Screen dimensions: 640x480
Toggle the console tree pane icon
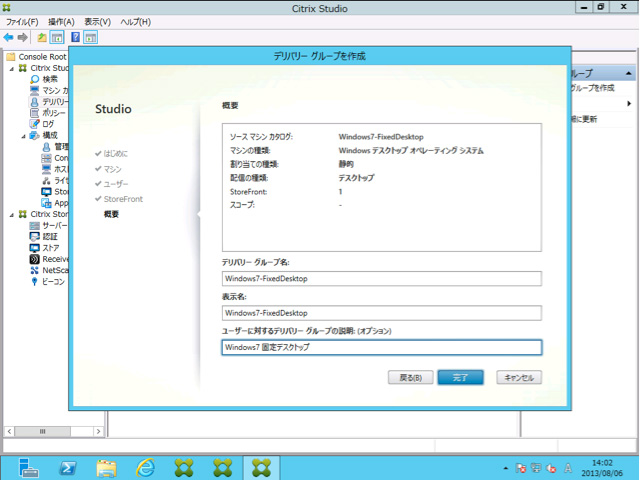pos(57,38)
